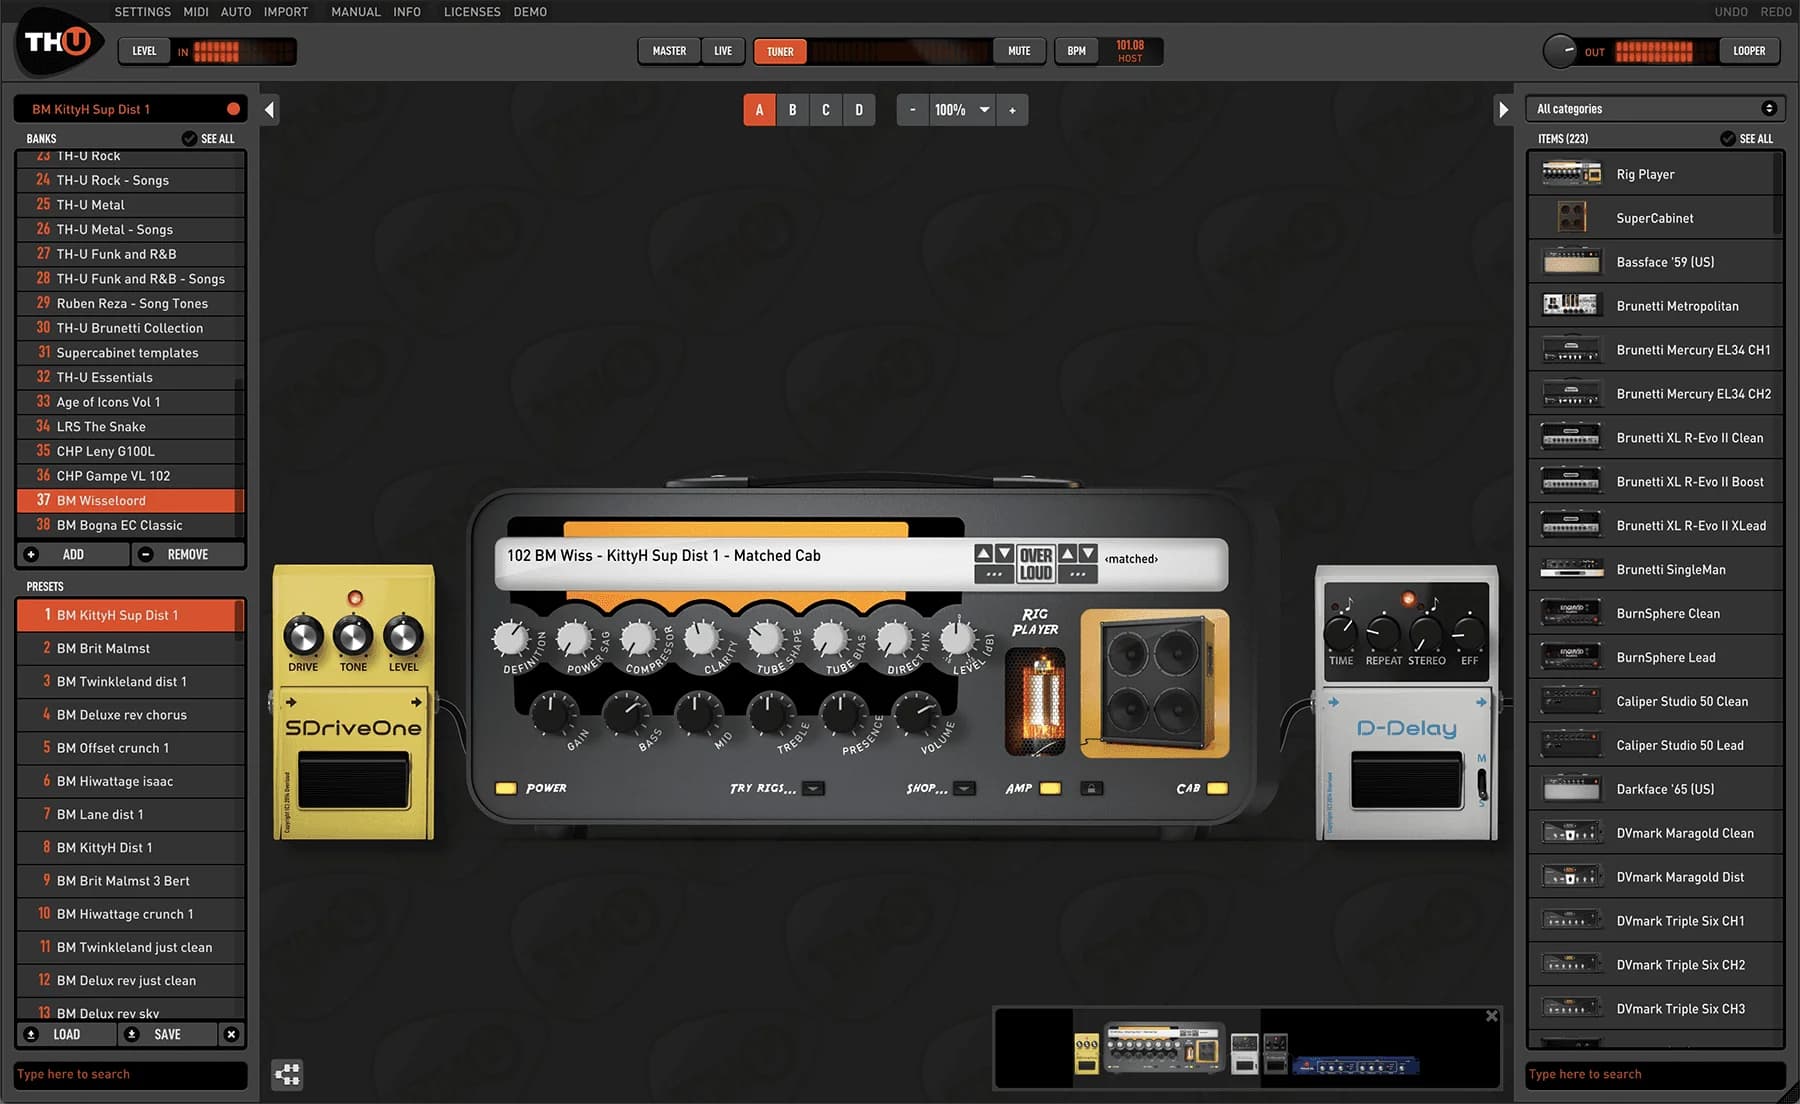Select the Rig Player item in the items list
1800x1104 pixels.
[1655, 173]
